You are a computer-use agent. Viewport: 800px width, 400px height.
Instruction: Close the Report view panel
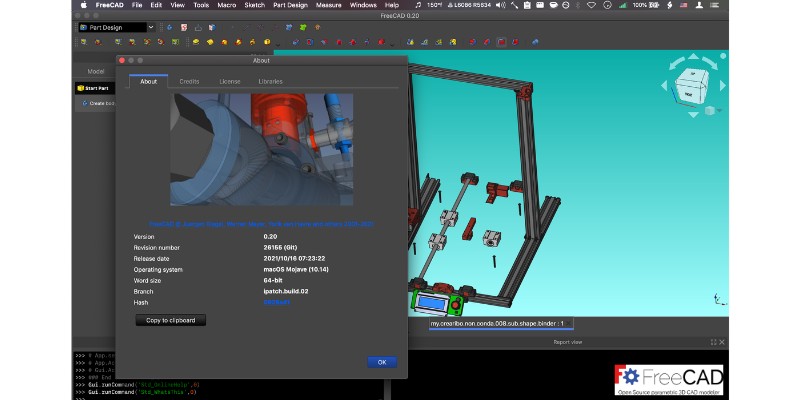pyautogui.click(x=721, y=342)
